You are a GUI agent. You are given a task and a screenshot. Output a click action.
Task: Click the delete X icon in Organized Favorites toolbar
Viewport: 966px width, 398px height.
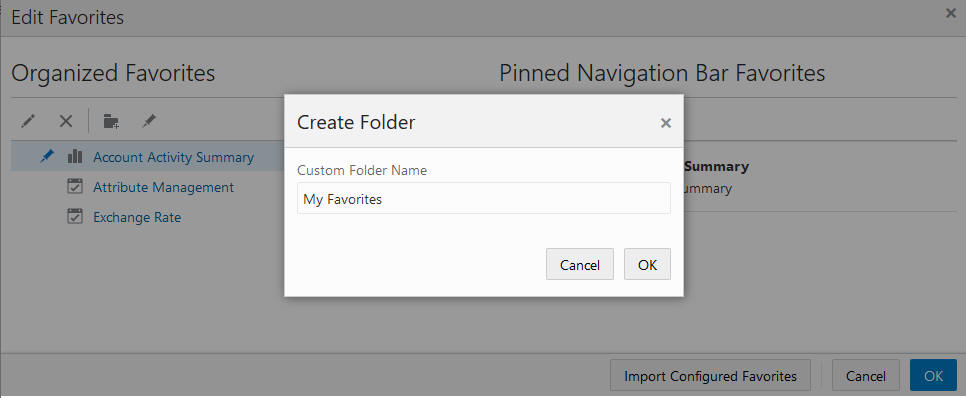pyautogui.click(x=66, y=121)
